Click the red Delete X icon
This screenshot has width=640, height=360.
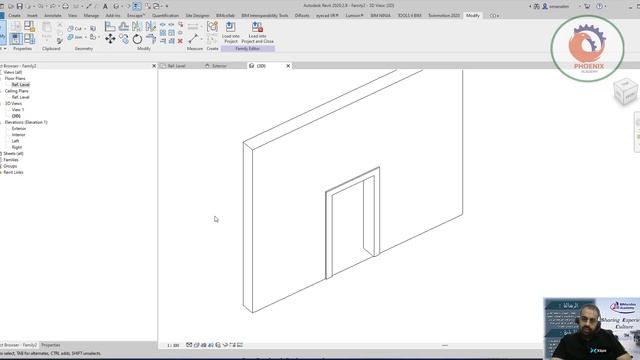[x=180, y=41]
